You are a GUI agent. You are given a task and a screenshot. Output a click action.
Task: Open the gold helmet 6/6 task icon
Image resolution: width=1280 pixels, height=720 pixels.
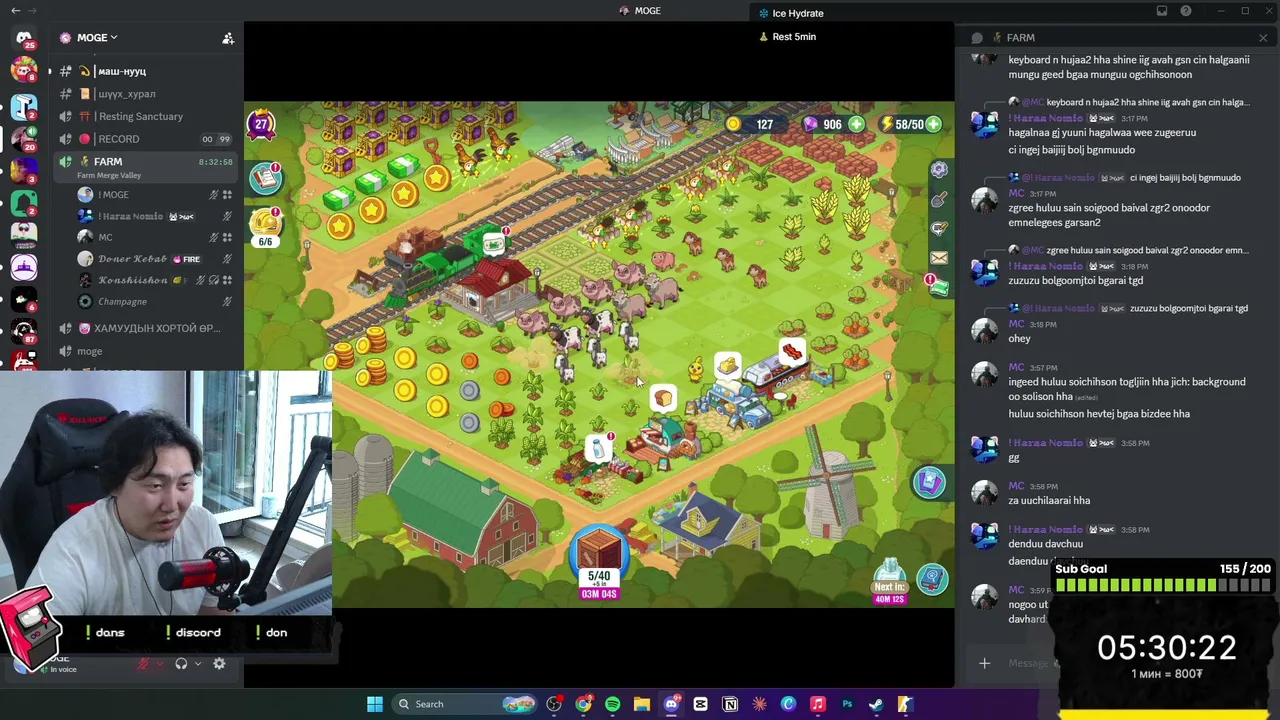coord(266,227)
